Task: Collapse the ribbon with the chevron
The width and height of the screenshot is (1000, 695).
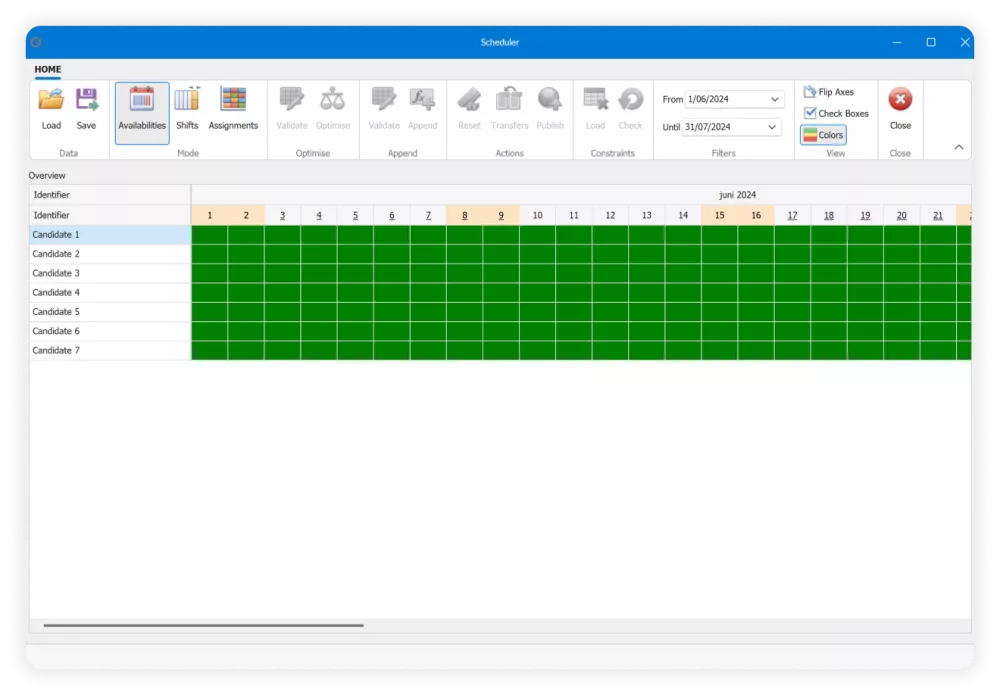Action: click(959, 147)
